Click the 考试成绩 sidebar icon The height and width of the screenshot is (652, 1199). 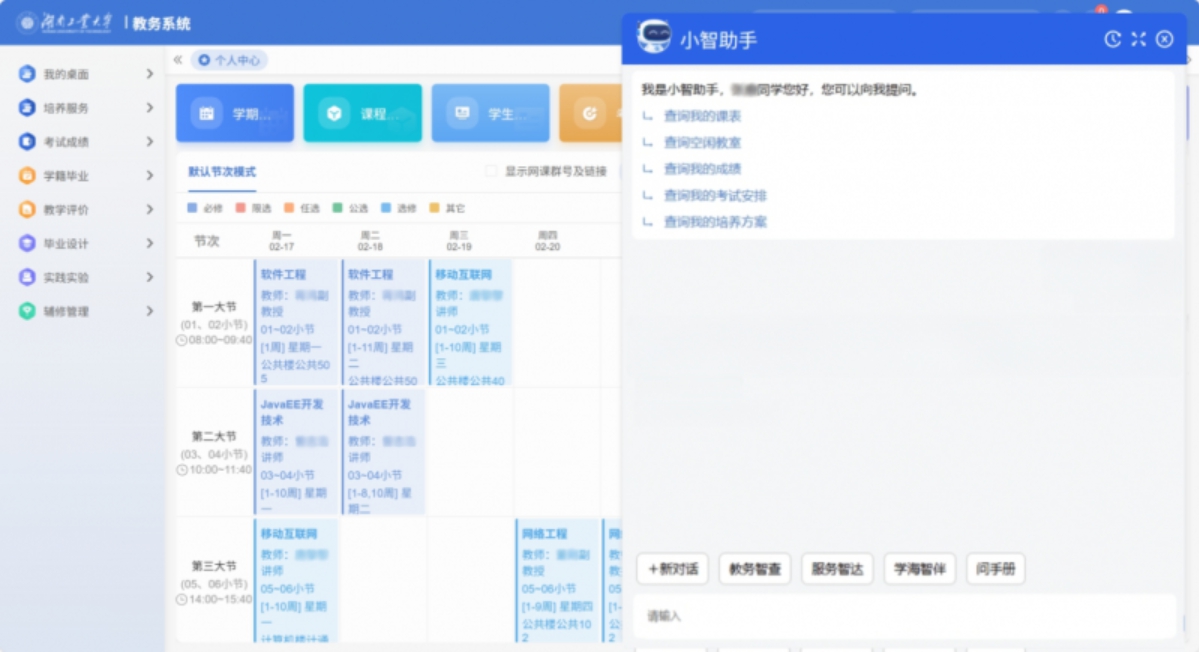coord(27,142)
